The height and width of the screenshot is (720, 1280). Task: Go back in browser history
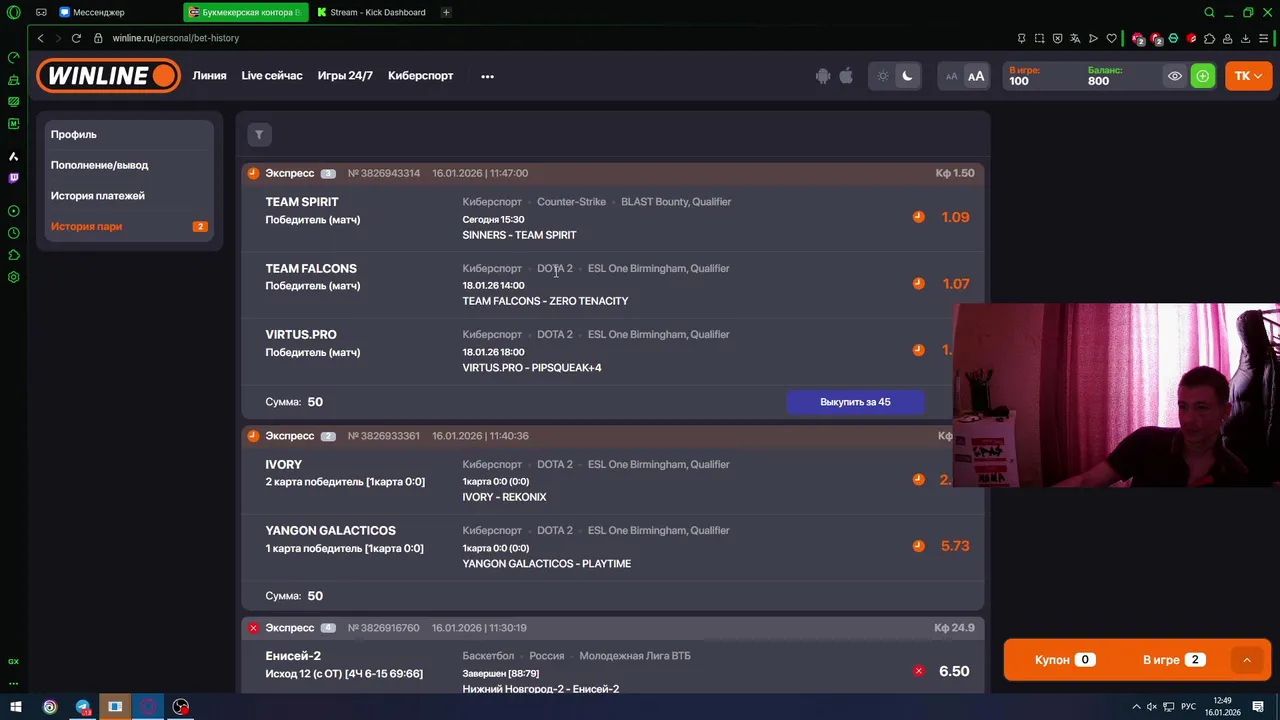pyautogui.click(x=41, y=38)
